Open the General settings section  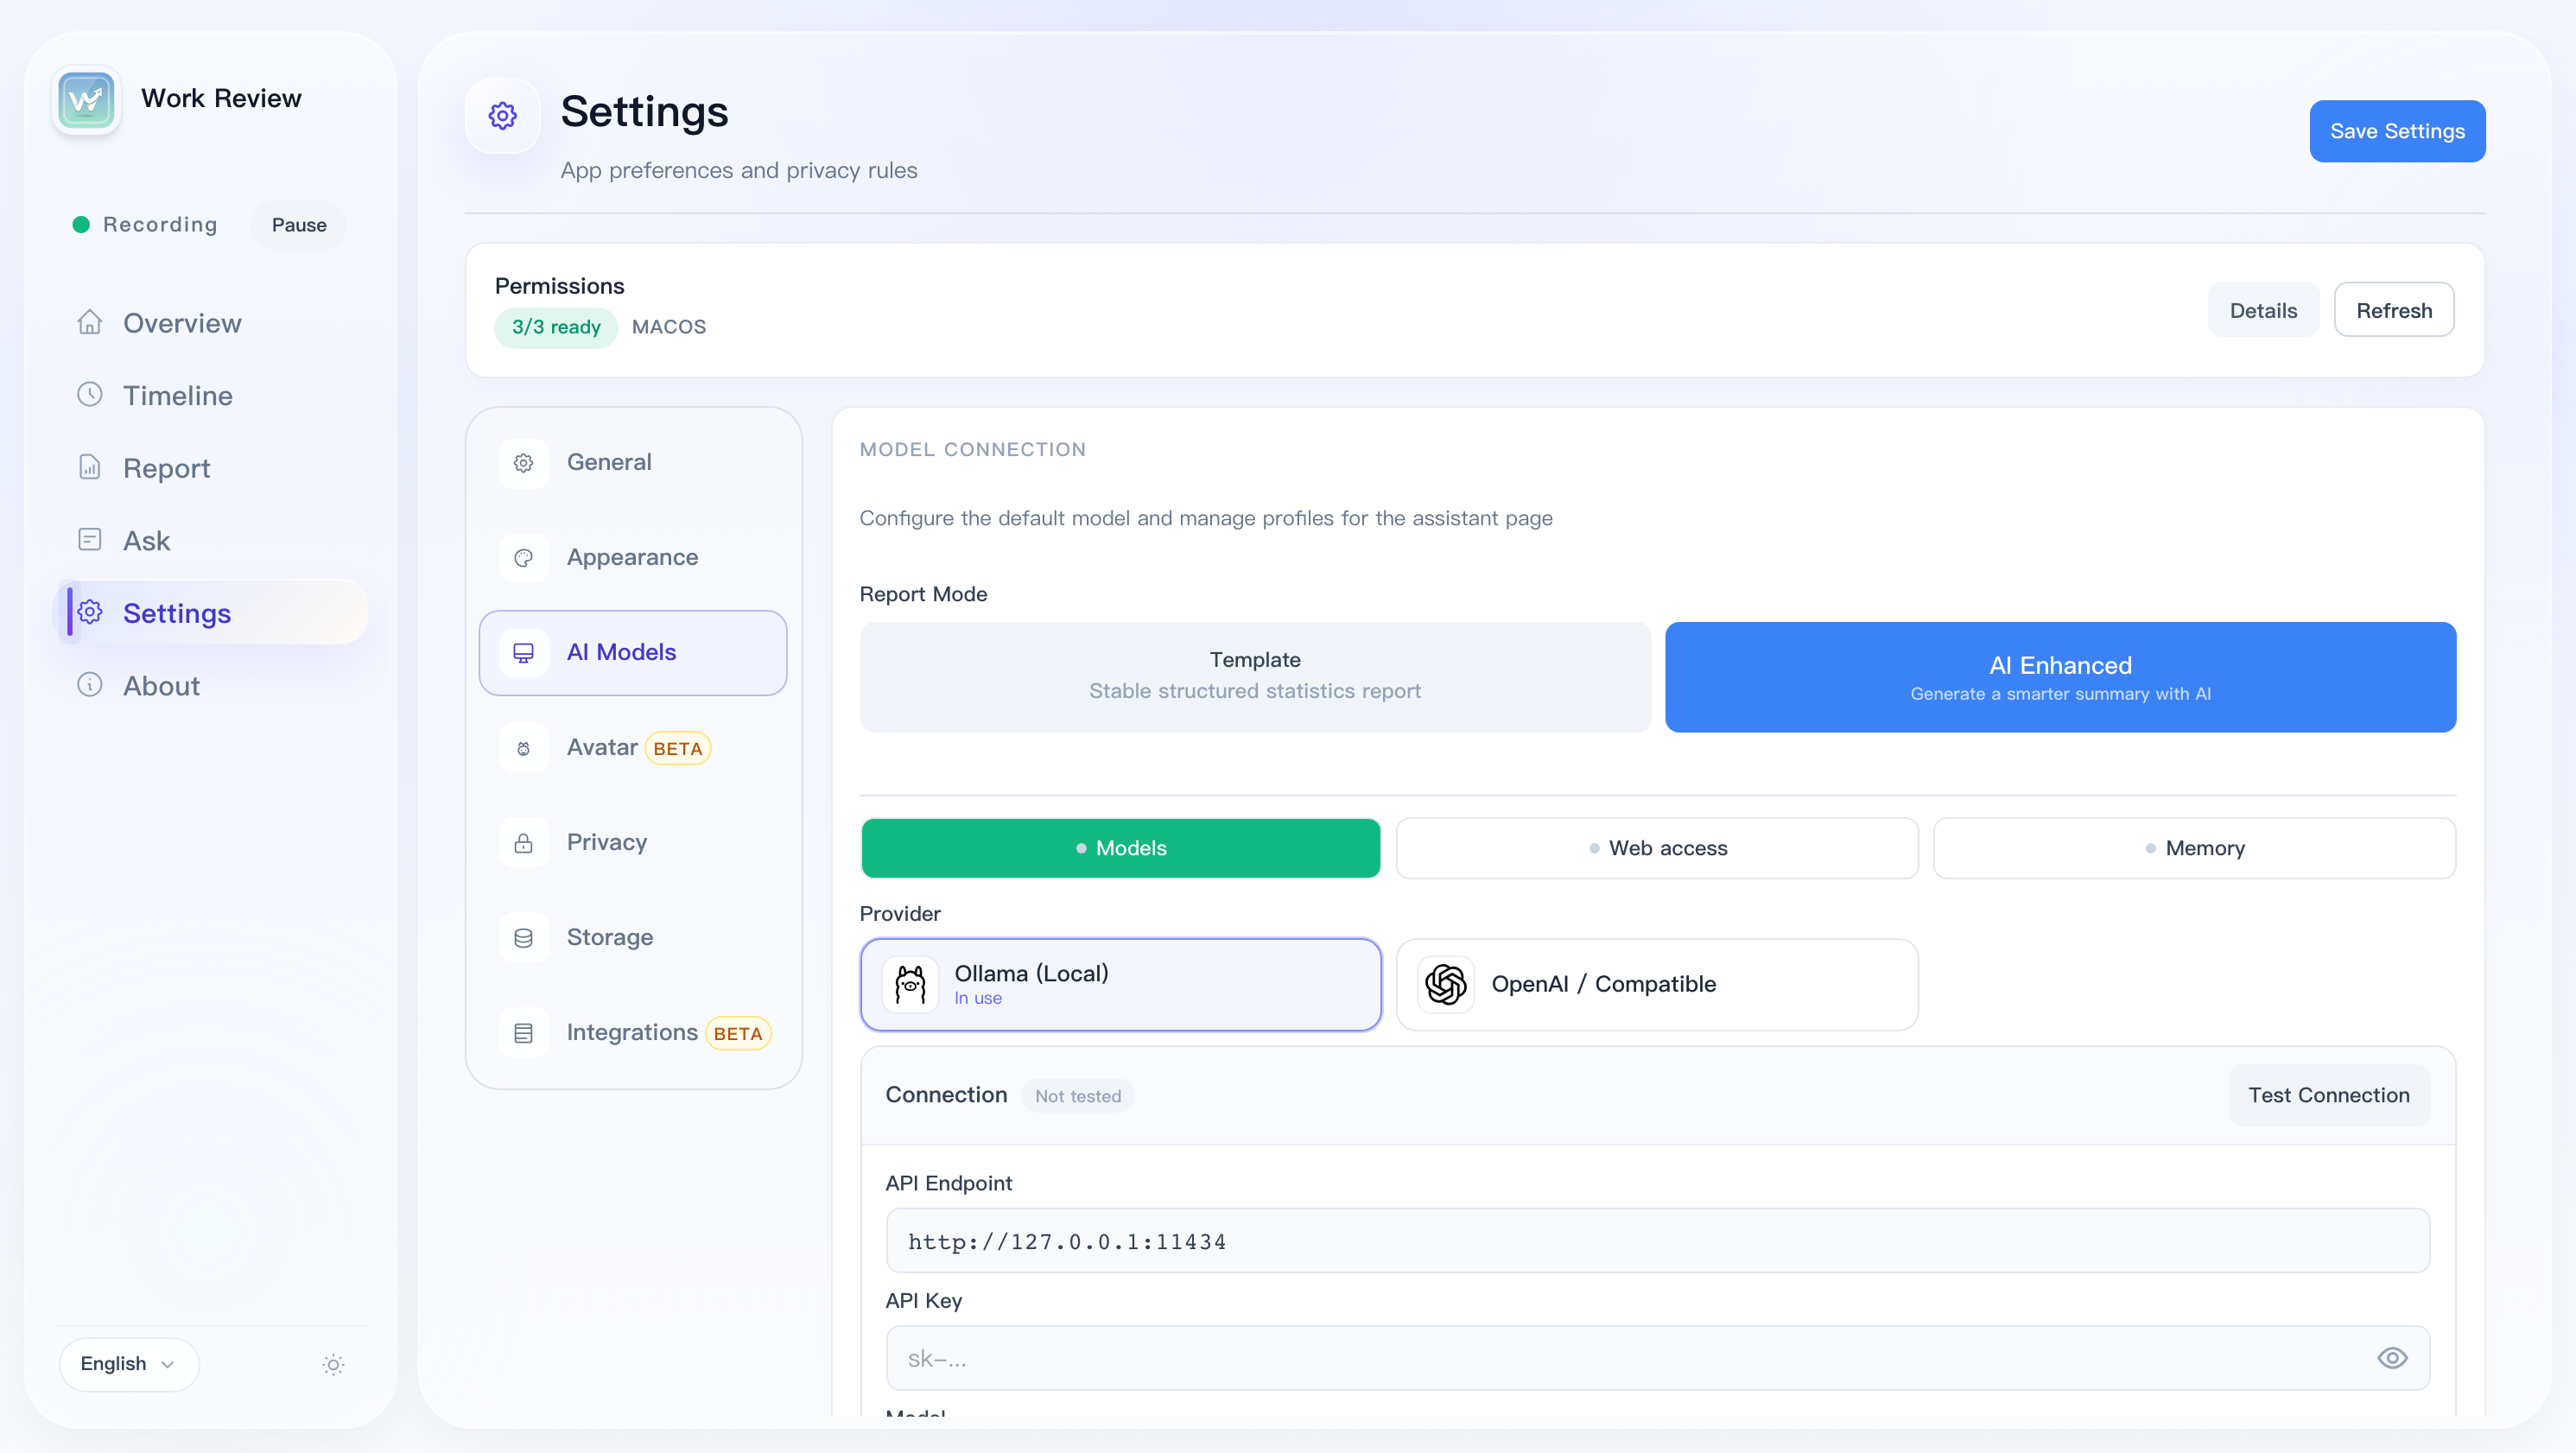pos(633,463)
